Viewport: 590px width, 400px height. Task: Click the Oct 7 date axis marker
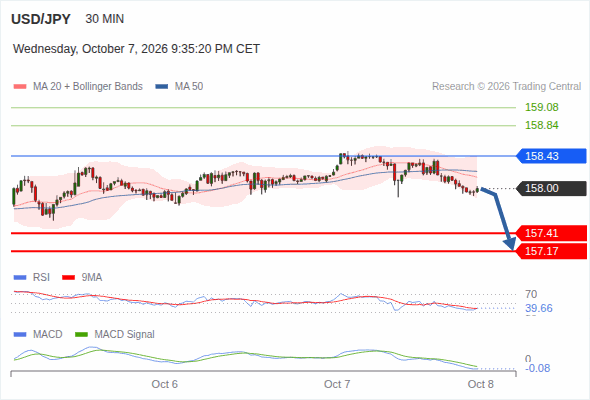click(x=337, y=385)
